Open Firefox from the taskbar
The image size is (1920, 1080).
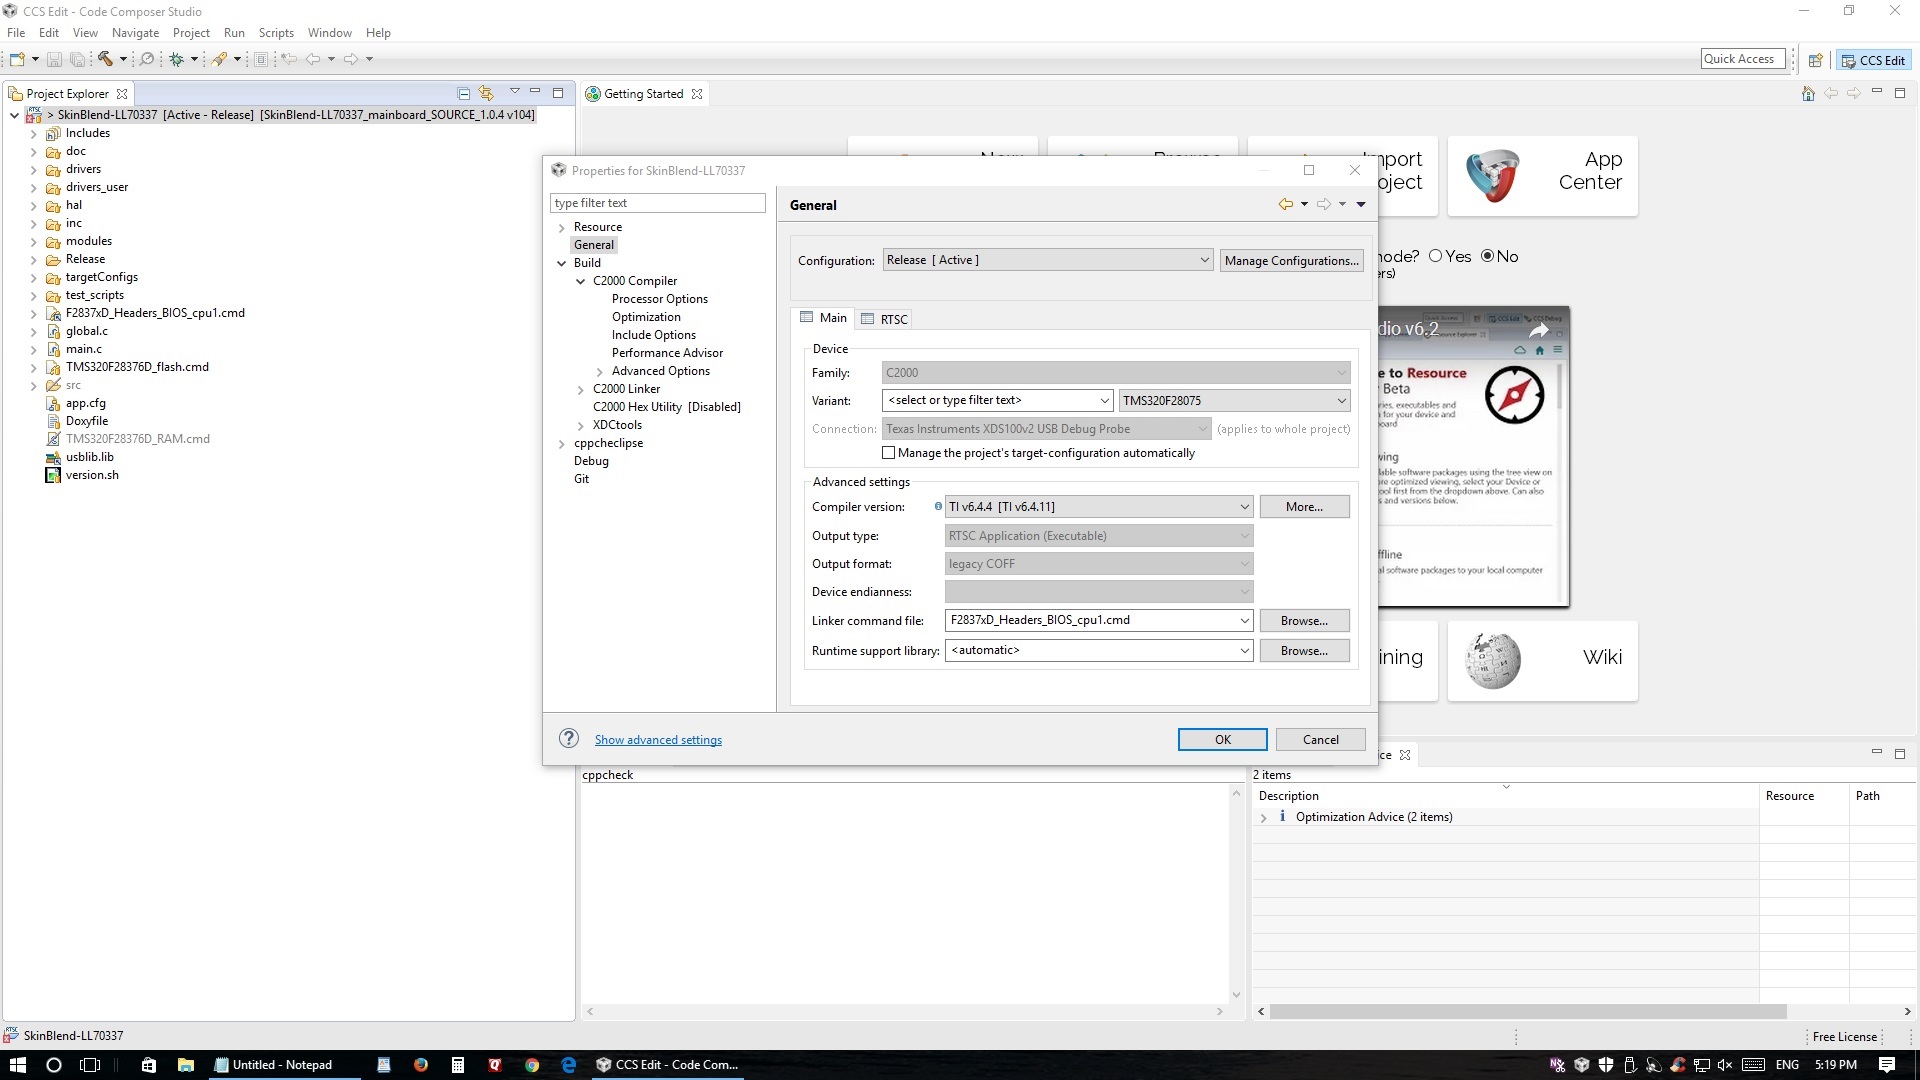pyautogui.click(x=421, y=1065)
